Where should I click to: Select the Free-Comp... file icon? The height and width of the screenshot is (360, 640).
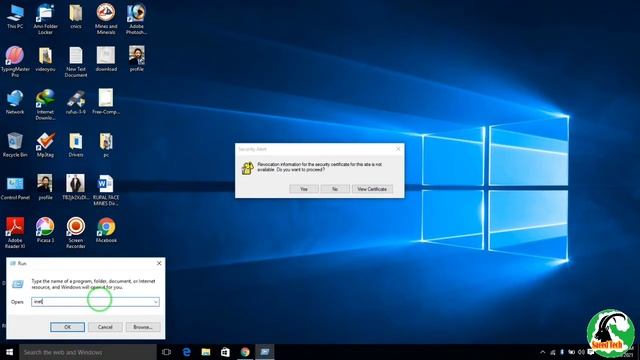(106, 102)
